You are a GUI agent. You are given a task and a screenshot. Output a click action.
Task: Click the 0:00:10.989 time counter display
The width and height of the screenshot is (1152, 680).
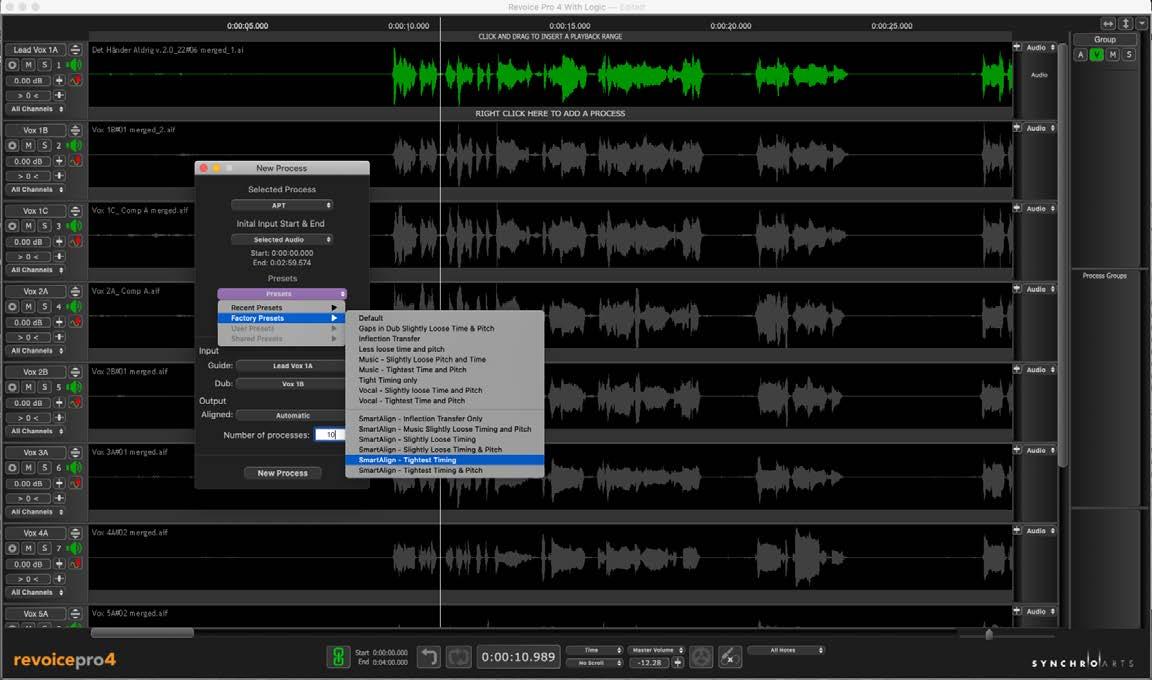(518, 657)
